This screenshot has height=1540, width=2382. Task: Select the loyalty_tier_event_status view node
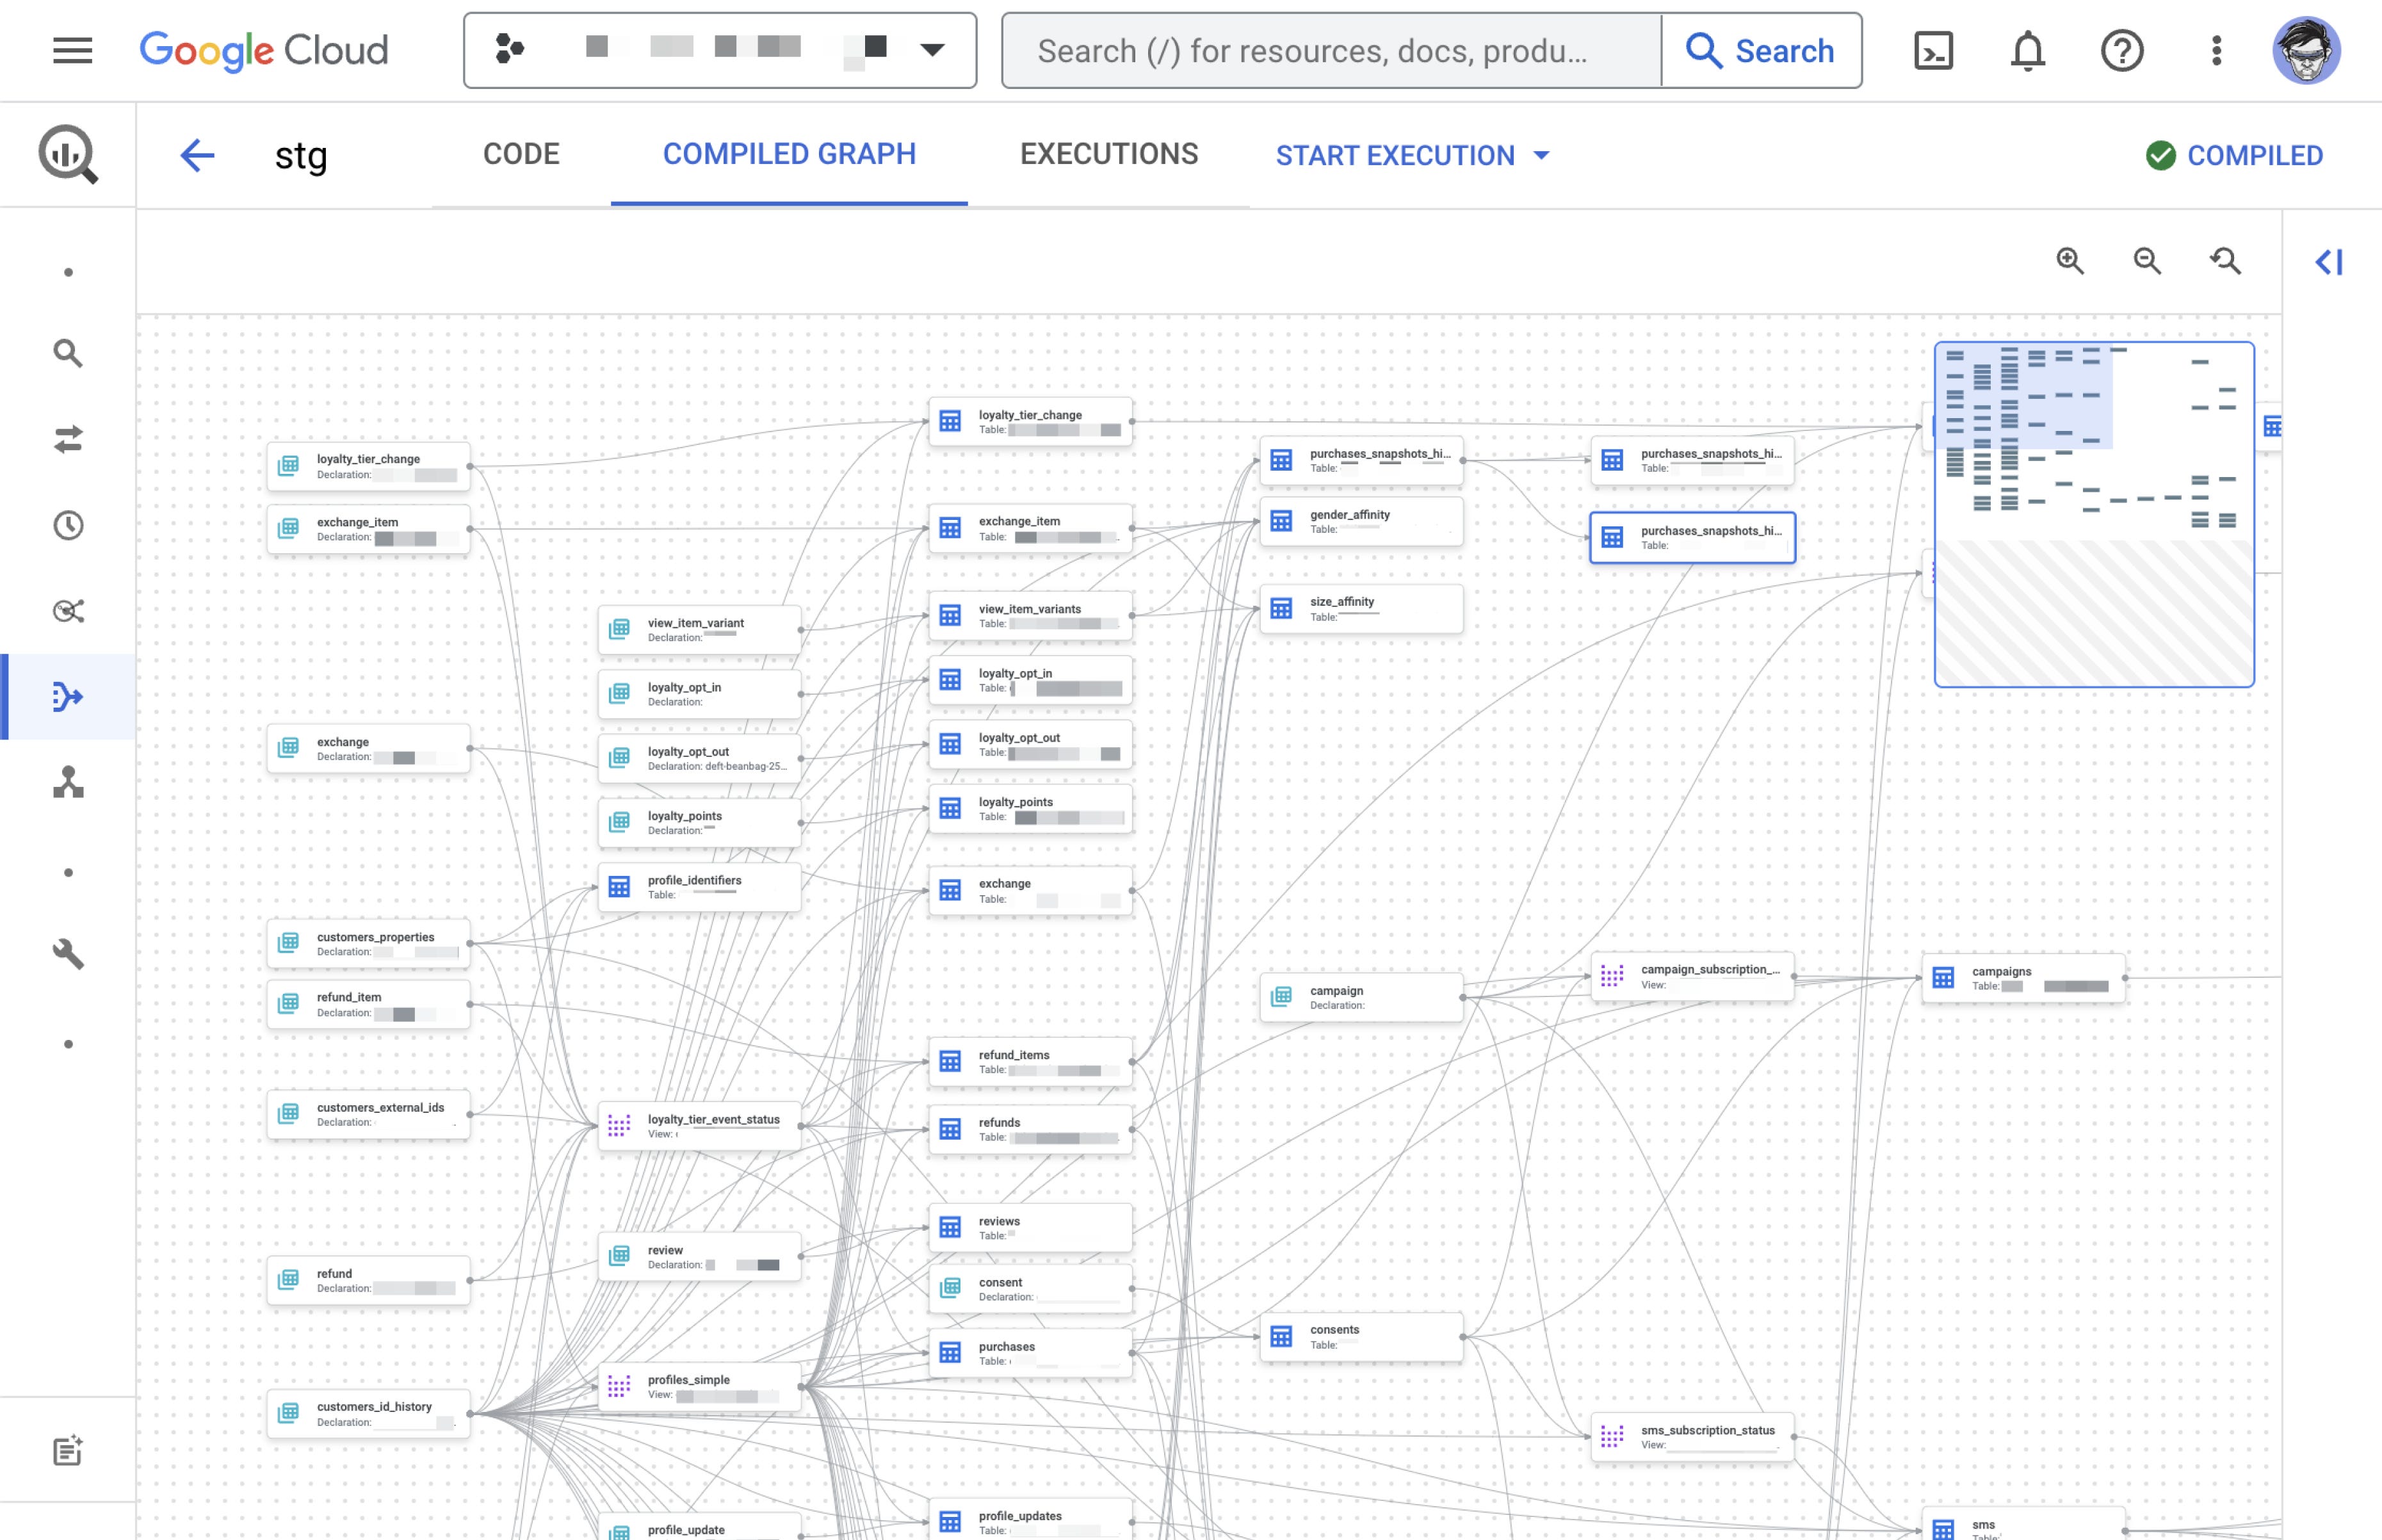point(700,1126)
